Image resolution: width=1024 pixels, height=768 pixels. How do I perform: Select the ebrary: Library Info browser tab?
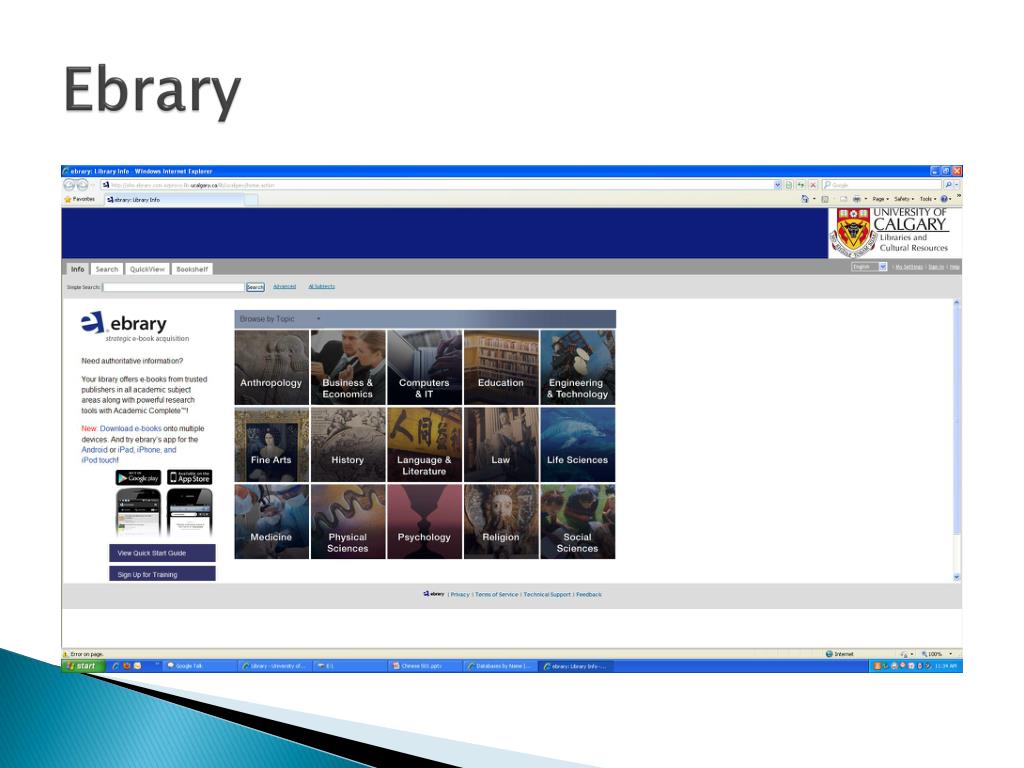click(x=175, y=200)
